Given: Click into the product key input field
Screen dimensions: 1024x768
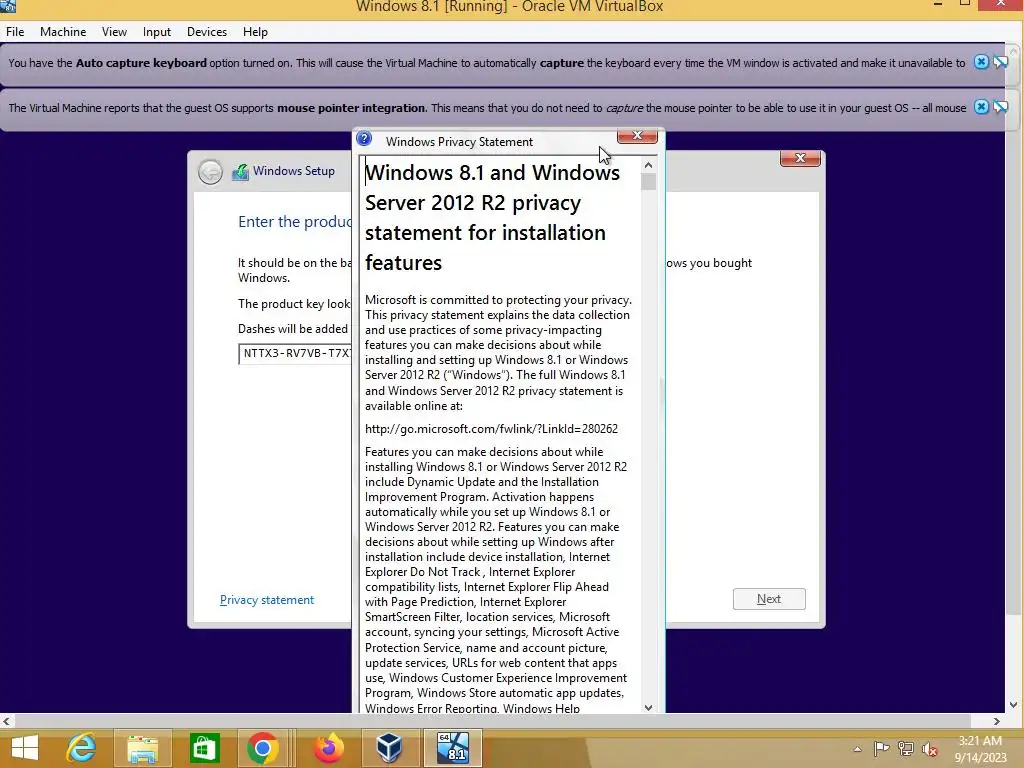Looking at the screenshot, I should (x=295, y=353).
